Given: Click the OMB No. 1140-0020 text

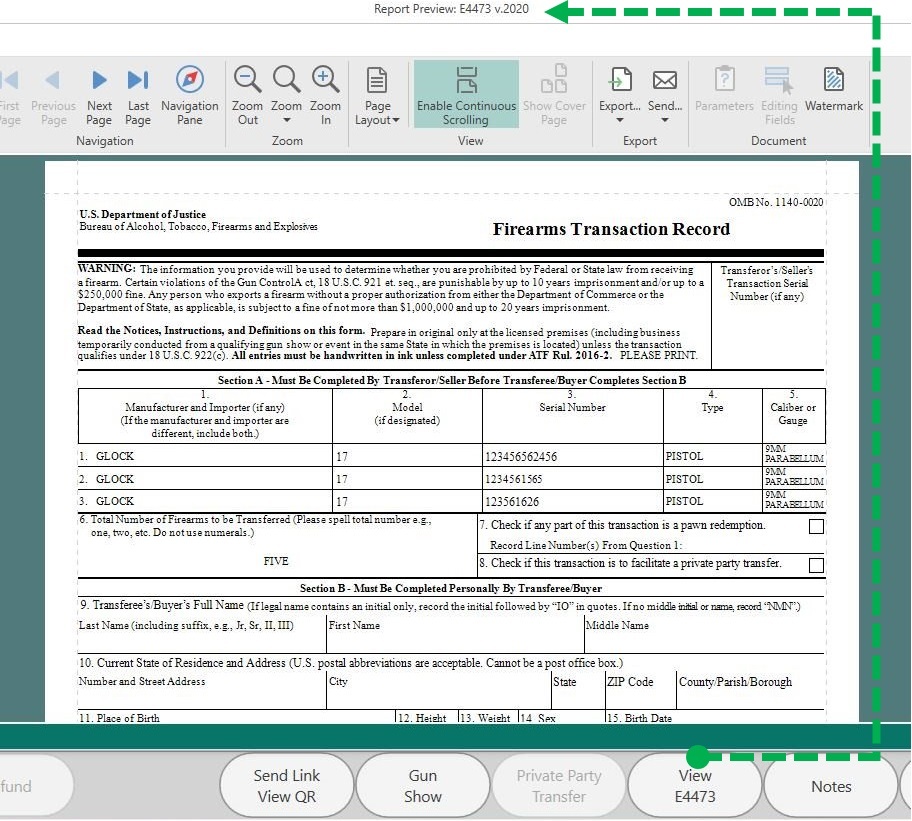Looking at the screenshot, I should pyautogui.click(x=776, y=202).
